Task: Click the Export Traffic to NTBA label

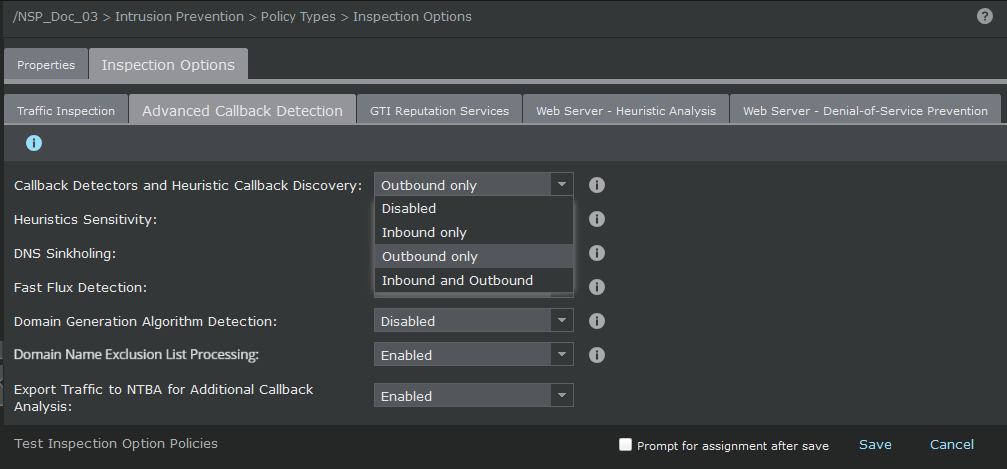Action: 163,398
